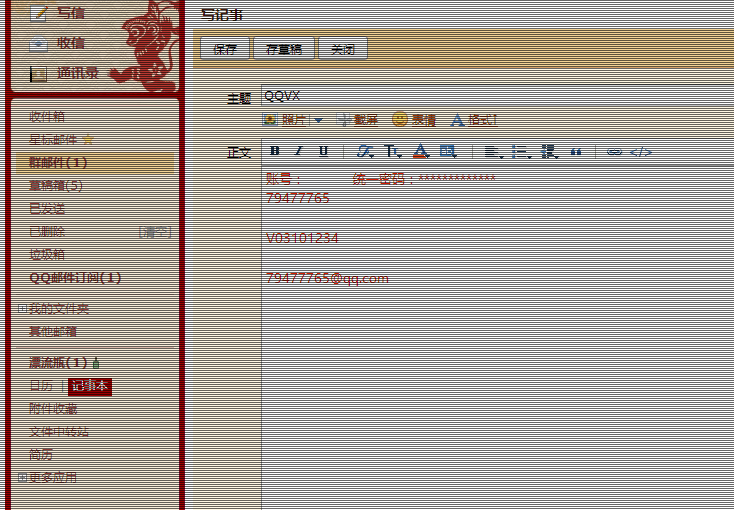Image resolution: width=734 pixels, height=510 pixels.
Task: Open the indent options in toolbar
Action: (549, 152)
